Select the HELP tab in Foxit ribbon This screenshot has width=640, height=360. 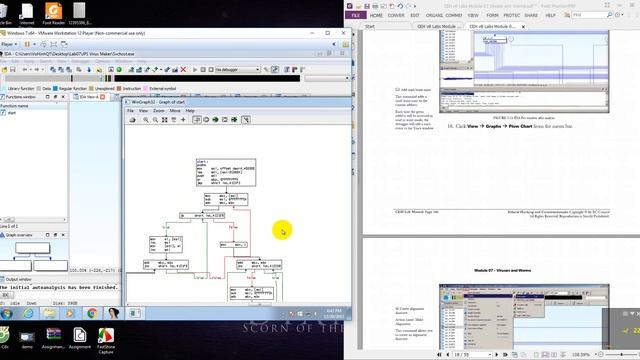[551, 15]
